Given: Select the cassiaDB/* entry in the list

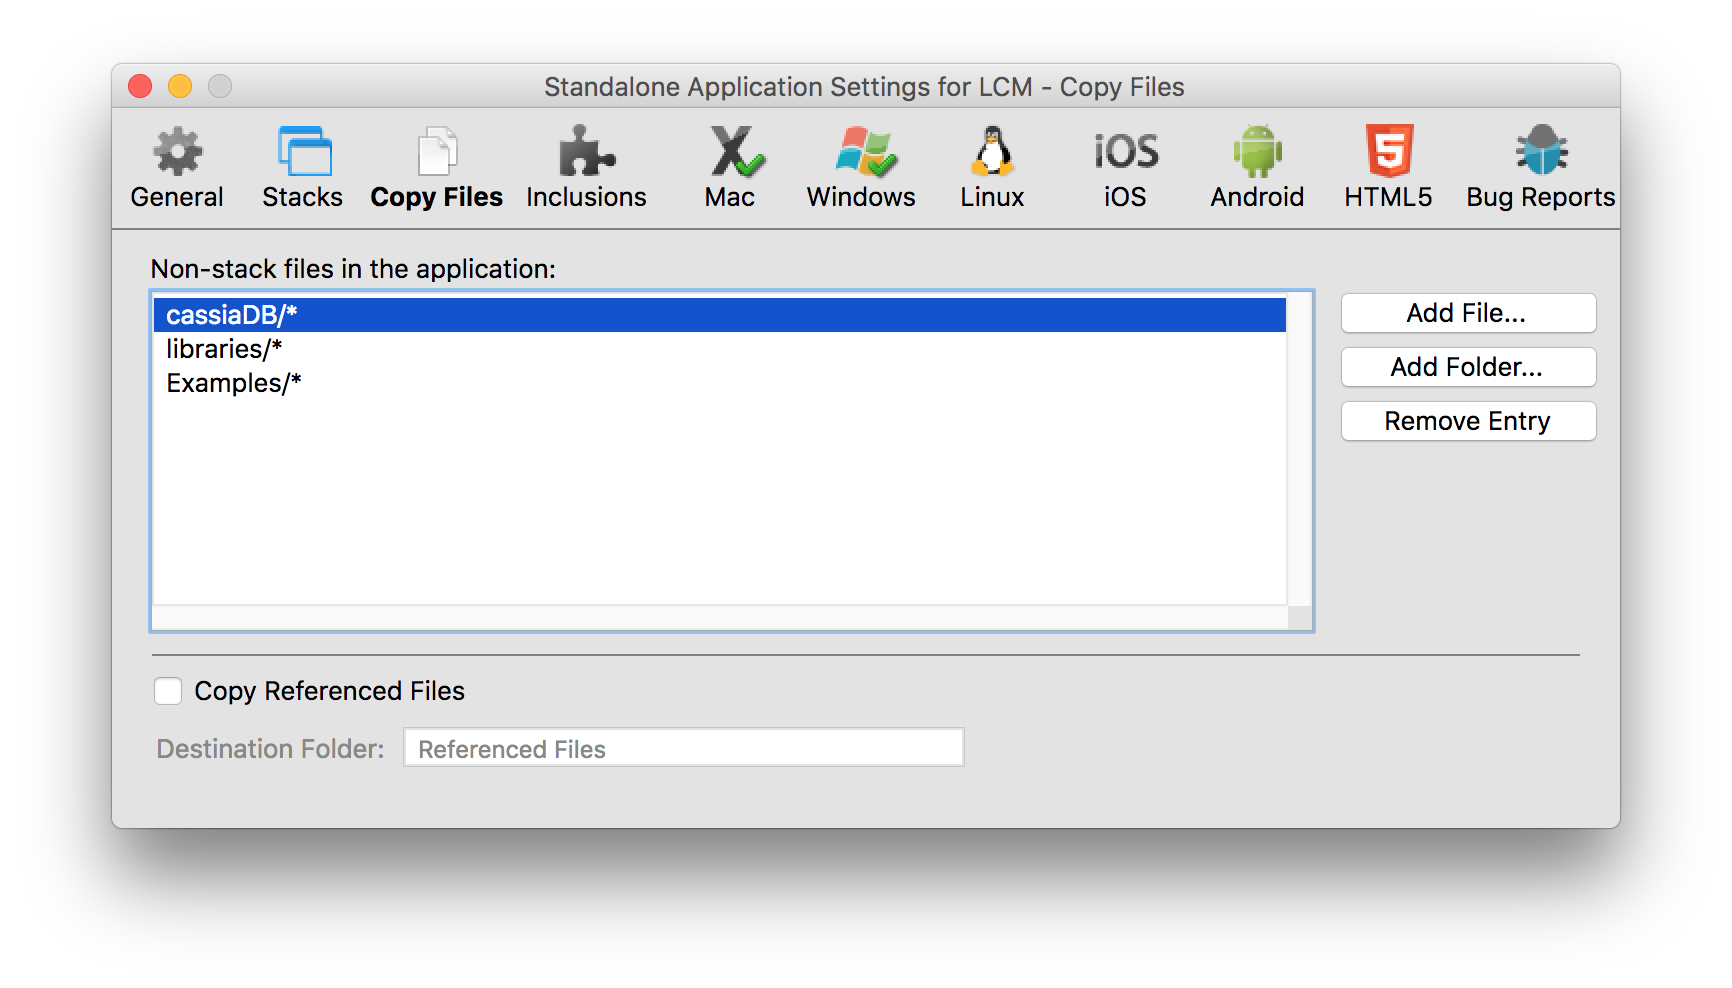Looking at the screenshot, I should (719, 315).
